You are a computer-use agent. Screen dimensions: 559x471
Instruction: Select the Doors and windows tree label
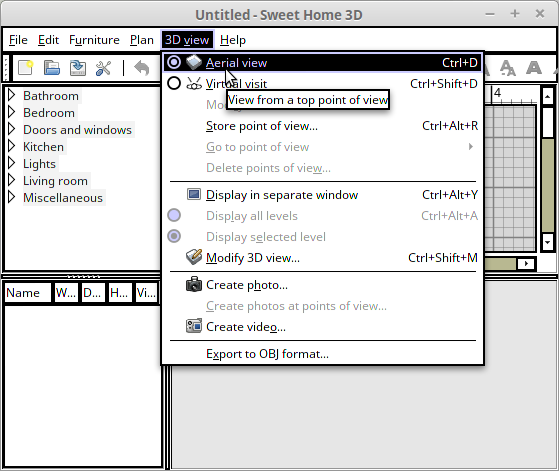77,129
